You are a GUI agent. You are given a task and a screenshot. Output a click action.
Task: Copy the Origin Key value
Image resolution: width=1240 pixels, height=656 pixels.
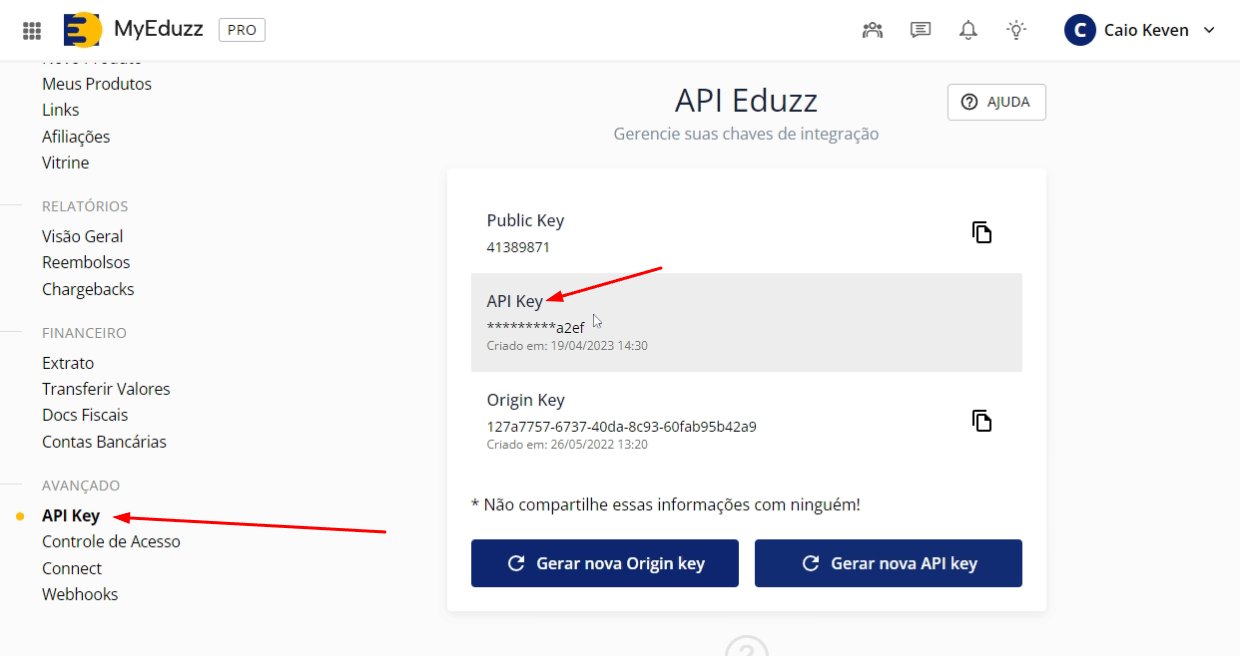tap(982, 420)
